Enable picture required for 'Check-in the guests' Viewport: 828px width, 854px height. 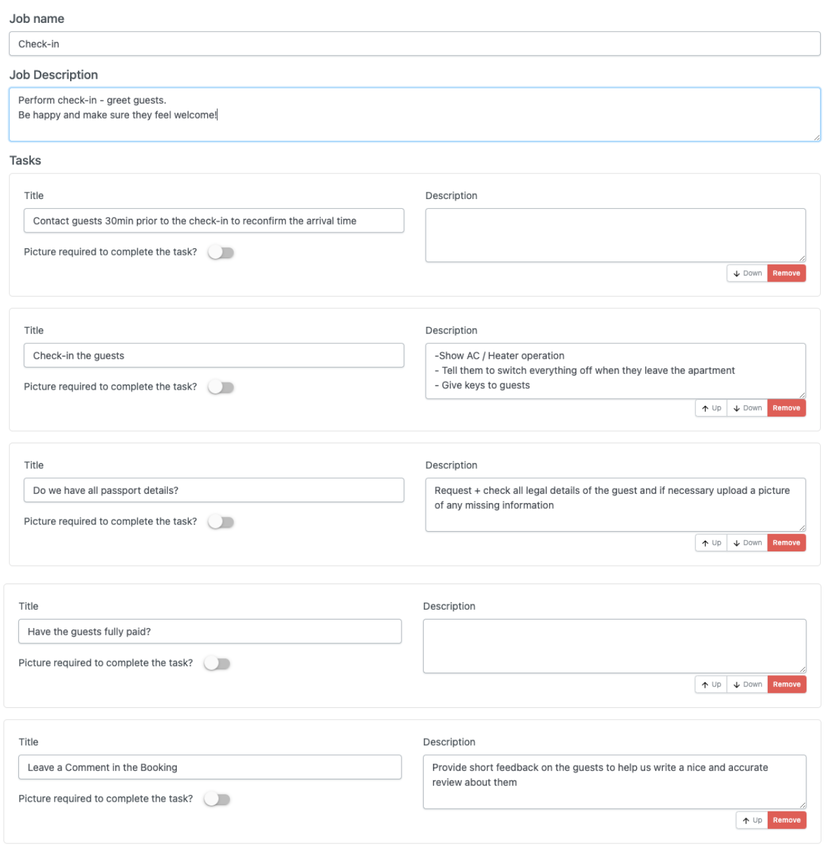click(x=221, y=387)
